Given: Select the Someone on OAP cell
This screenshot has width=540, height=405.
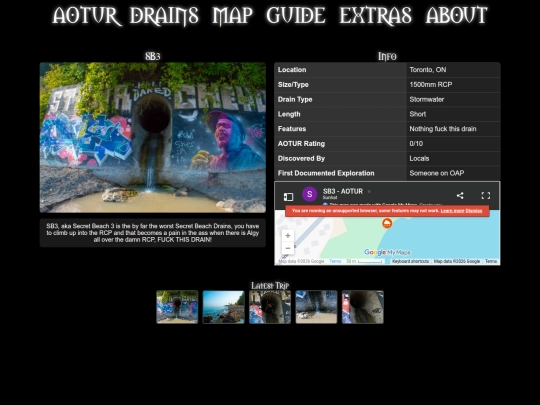Looking at the screenshot, I should tap(453, 173).
